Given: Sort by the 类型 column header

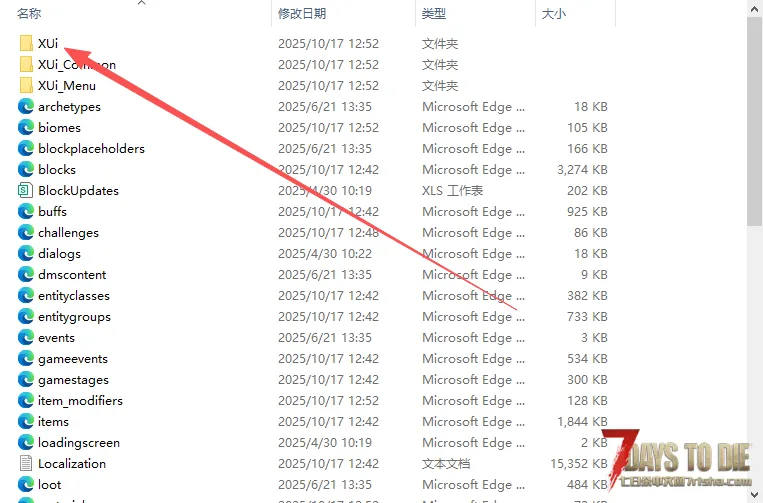Looking at the screenshot, I should tap(434, 14).
